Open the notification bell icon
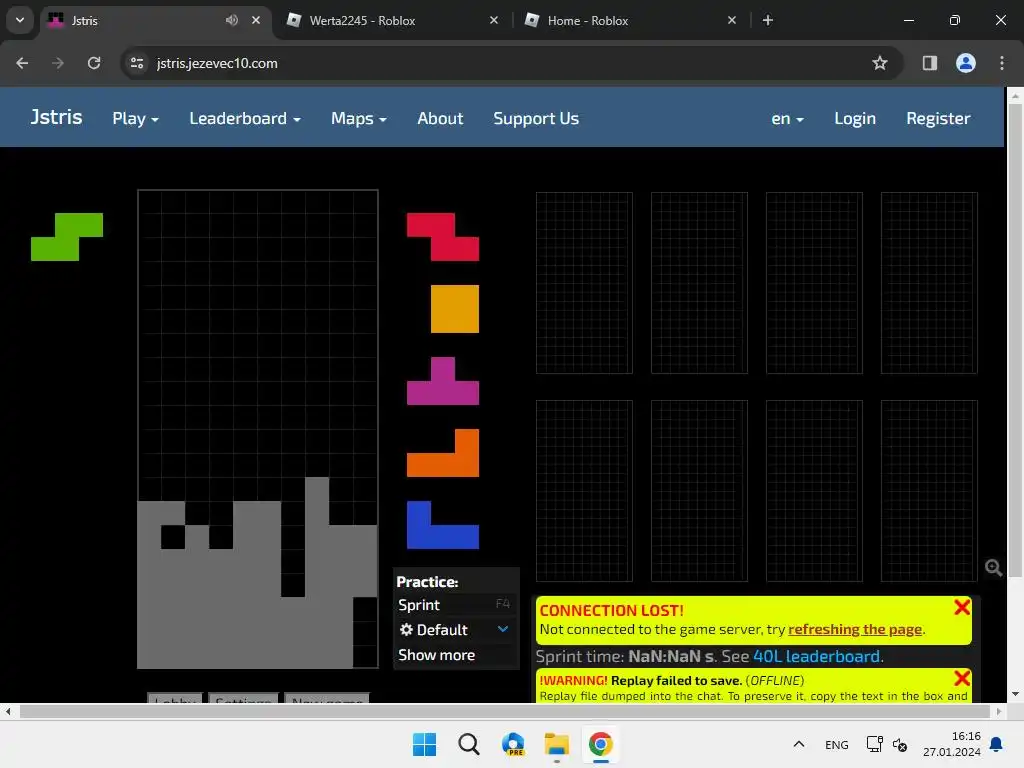This screenshot has height=768, width=1024. click(996, 744)
